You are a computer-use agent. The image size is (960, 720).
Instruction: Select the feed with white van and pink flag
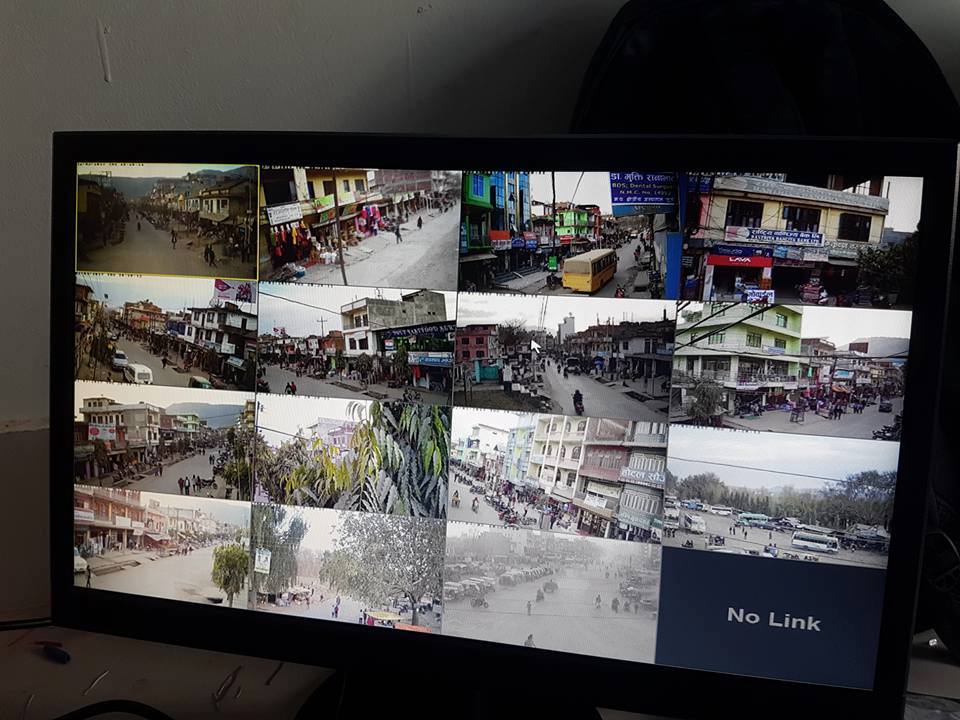pyautogui.click(x=167, y=332)
